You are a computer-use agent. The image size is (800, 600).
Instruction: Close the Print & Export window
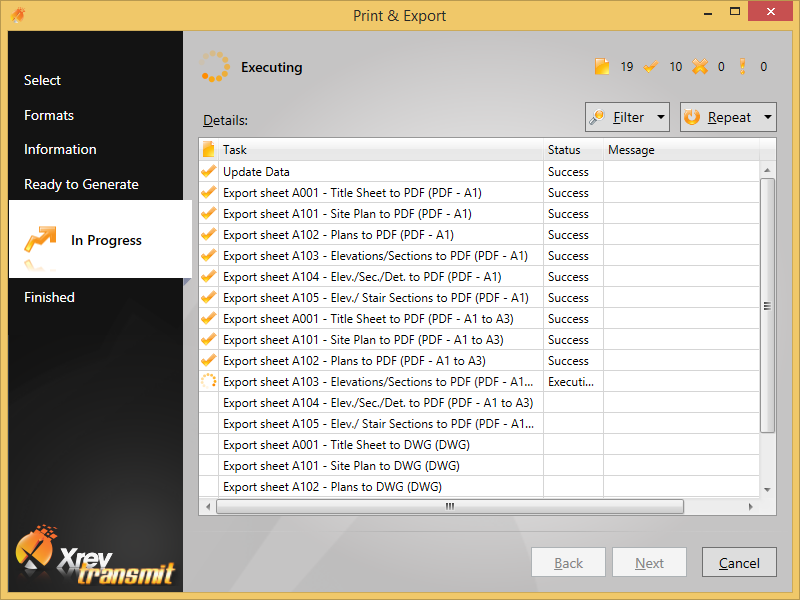[771, 11]
